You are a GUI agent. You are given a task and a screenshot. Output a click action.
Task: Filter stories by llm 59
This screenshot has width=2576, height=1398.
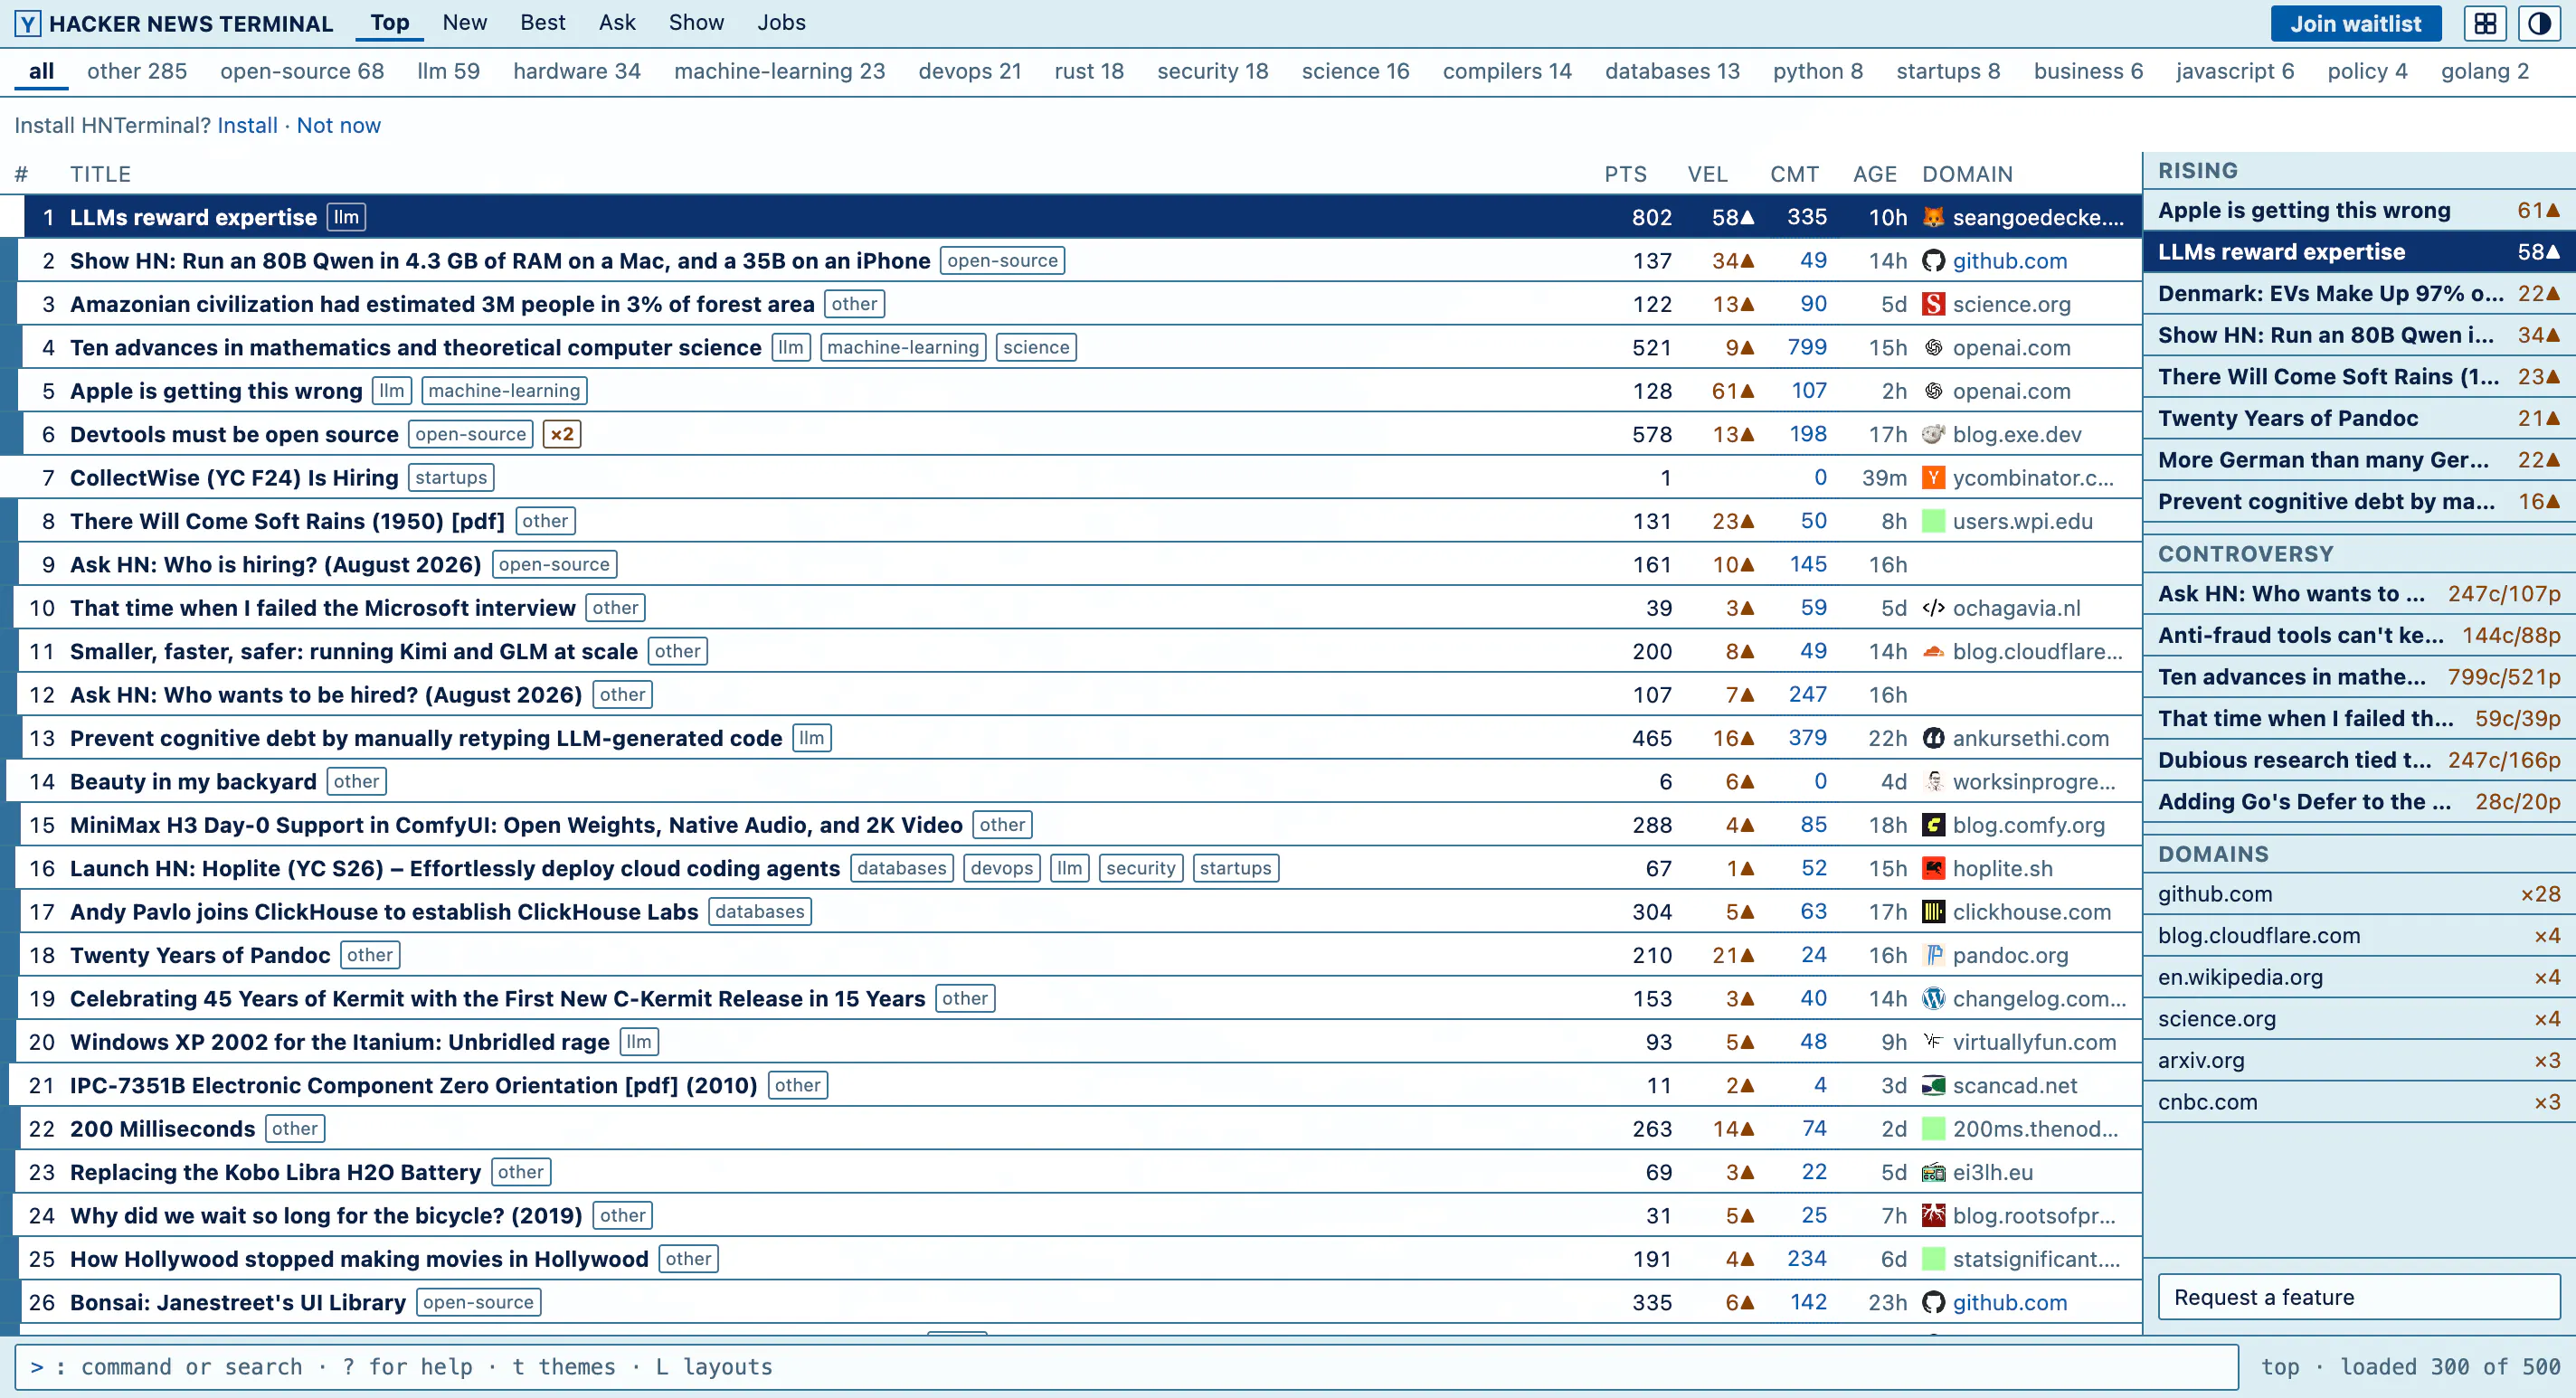[448, 71]
